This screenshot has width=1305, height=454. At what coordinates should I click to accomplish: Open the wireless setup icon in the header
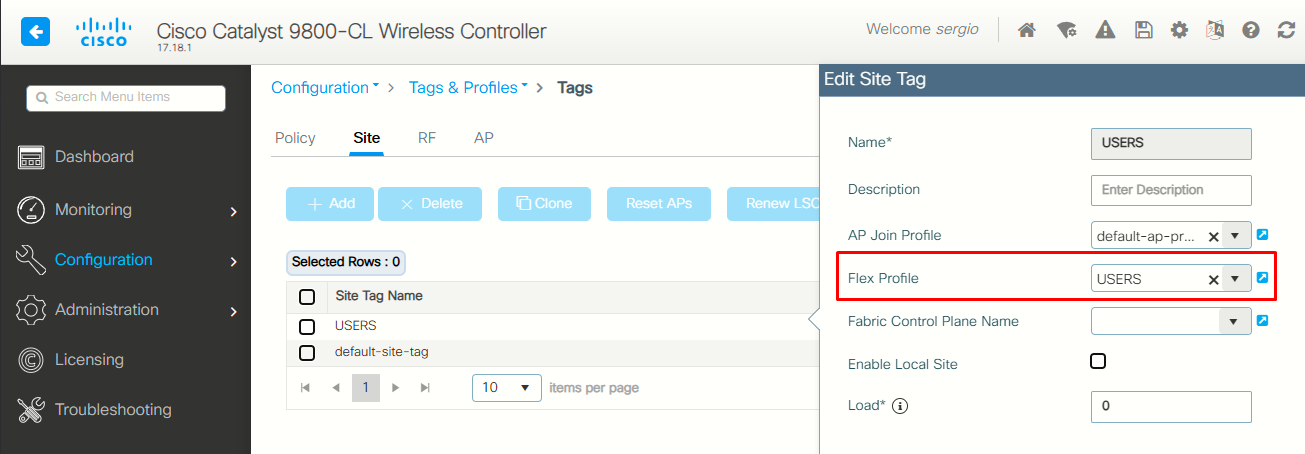[1067, 30]
